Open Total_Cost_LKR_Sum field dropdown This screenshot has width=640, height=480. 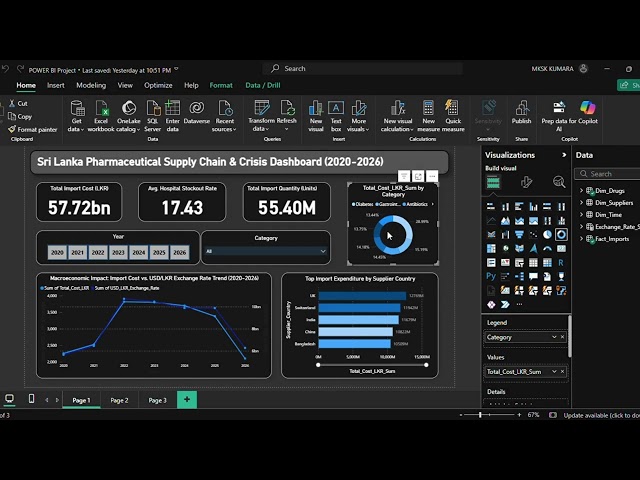click(x=554, y=371)
